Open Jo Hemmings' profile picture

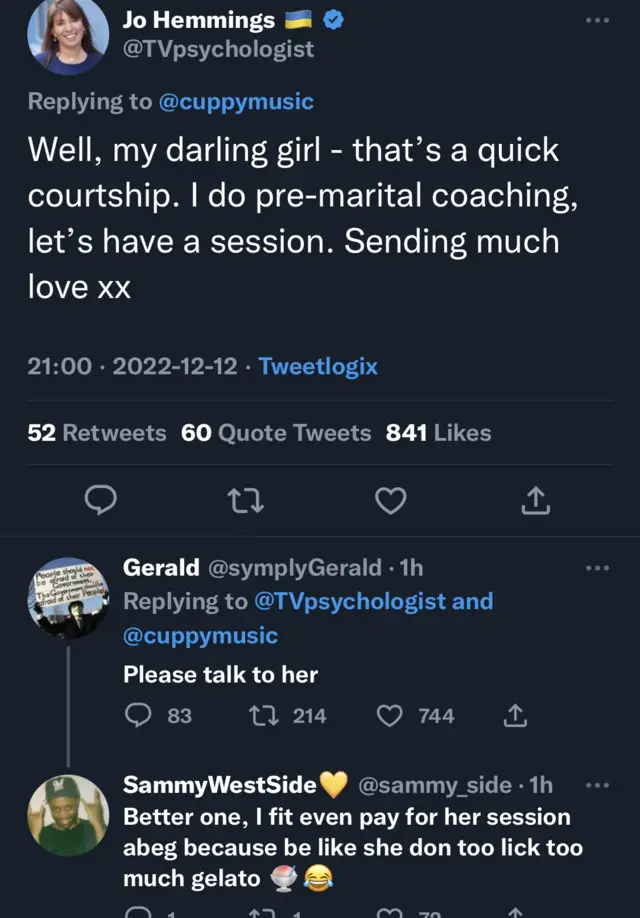tap(68, 37)
